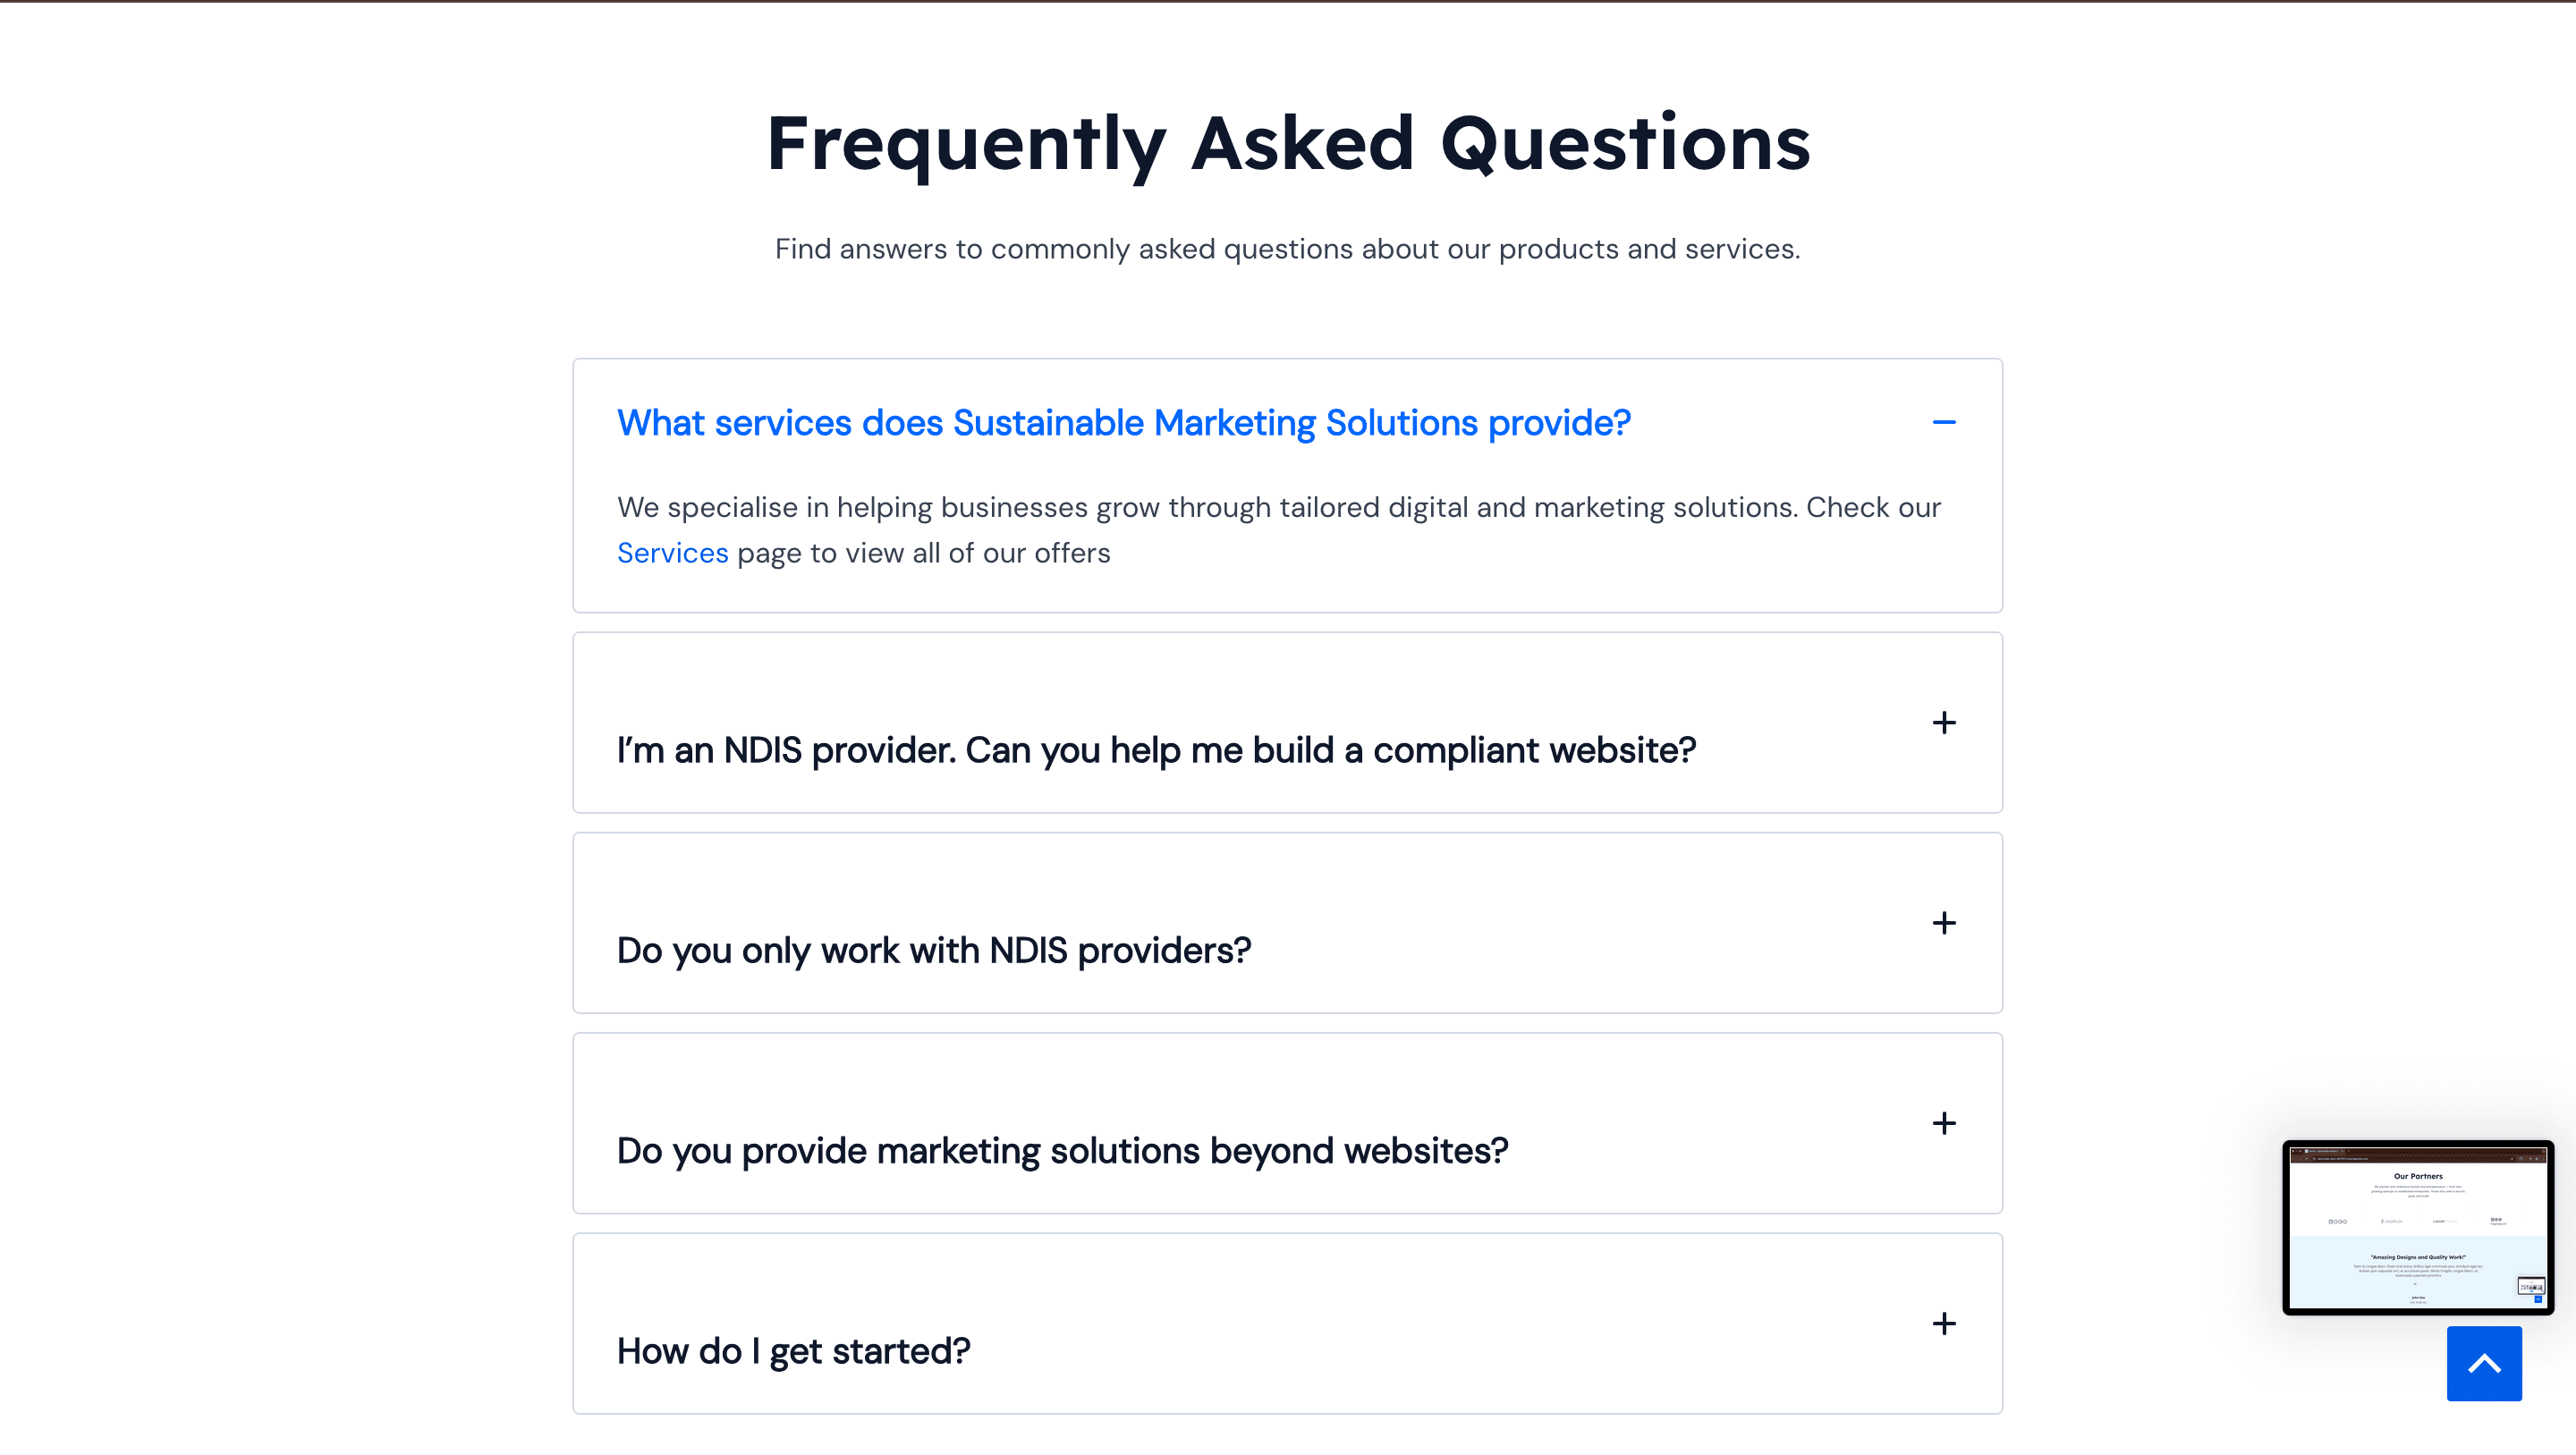Image resolution: width=2576 pixels, height=1455 pixels.
Task: Click the tiny nested preview inside the thumbnail
Action: click(x=2530, y=1287)
